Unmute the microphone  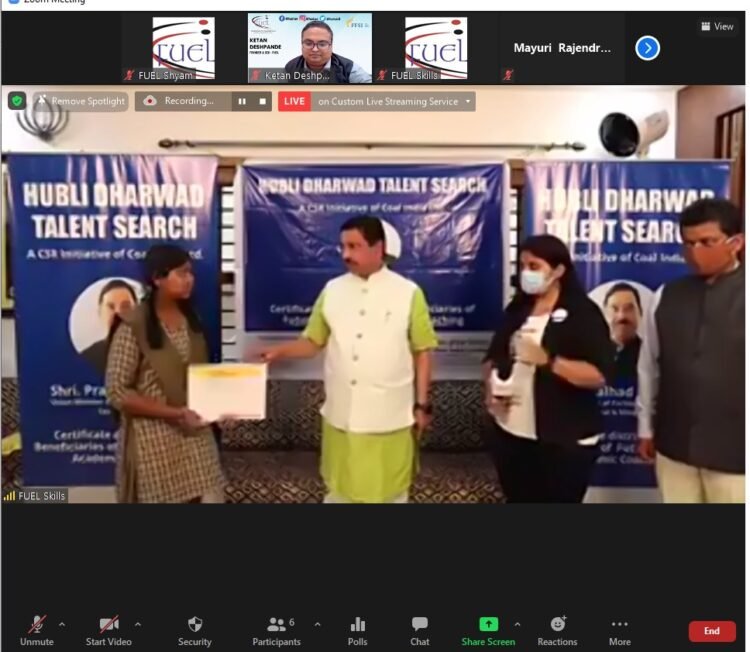click(37, 631)
